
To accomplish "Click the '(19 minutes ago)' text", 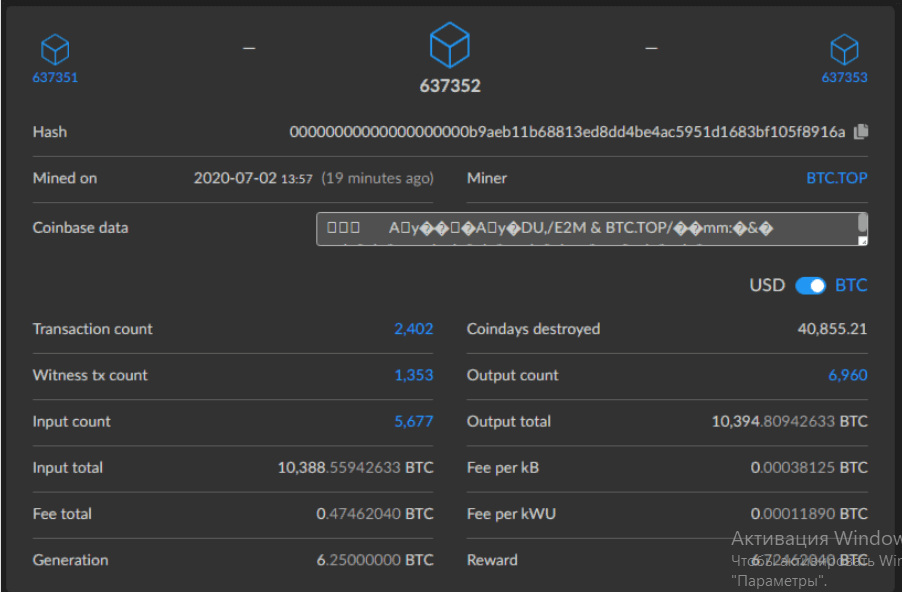I will 377,178.
